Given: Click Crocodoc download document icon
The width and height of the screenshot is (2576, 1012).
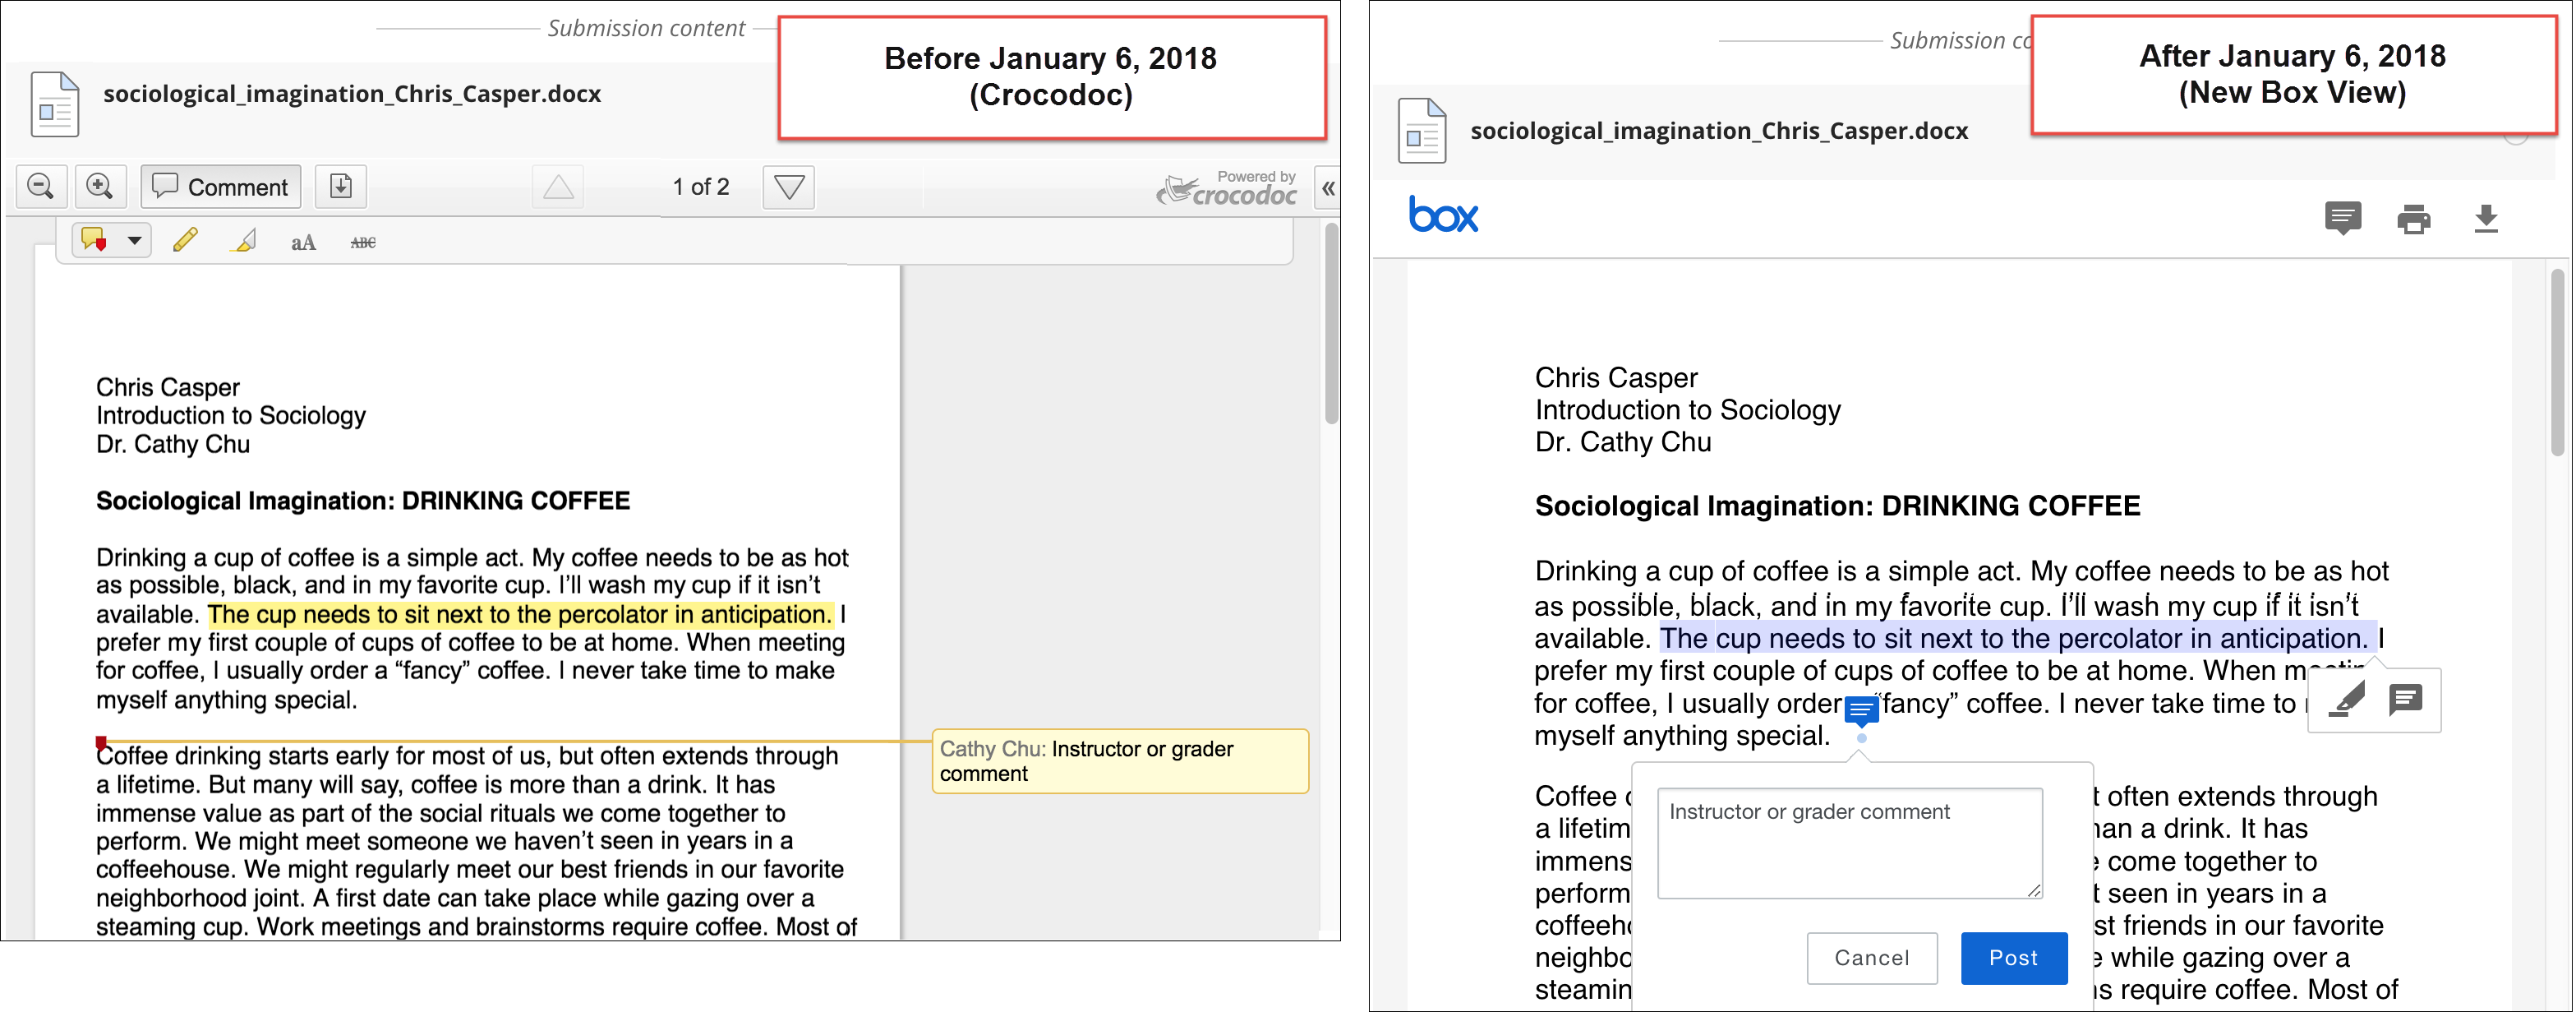Looking at the screenshot, I should (x=340, y=187).
